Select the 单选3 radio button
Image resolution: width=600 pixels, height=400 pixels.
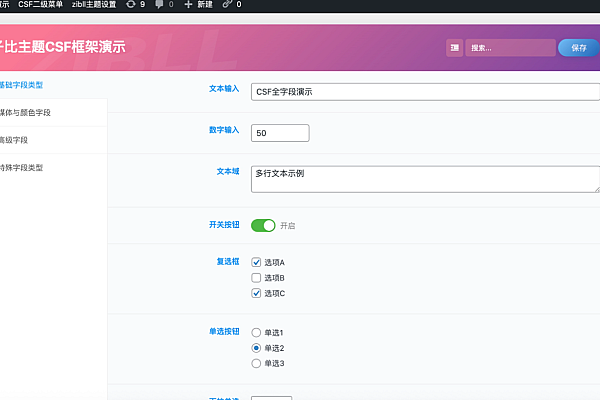click(x=256, y=363)
